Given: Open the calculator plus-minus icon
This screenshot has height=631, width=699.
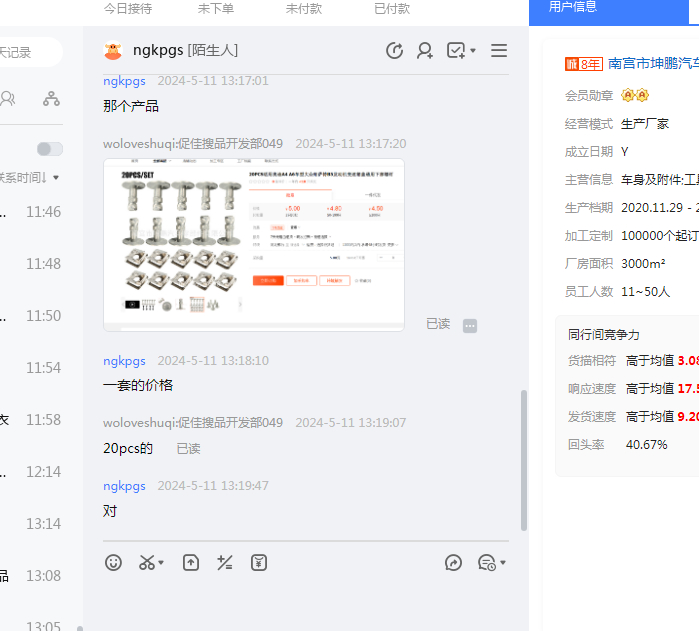Looking at the screenshot, I should click(225, 563).
